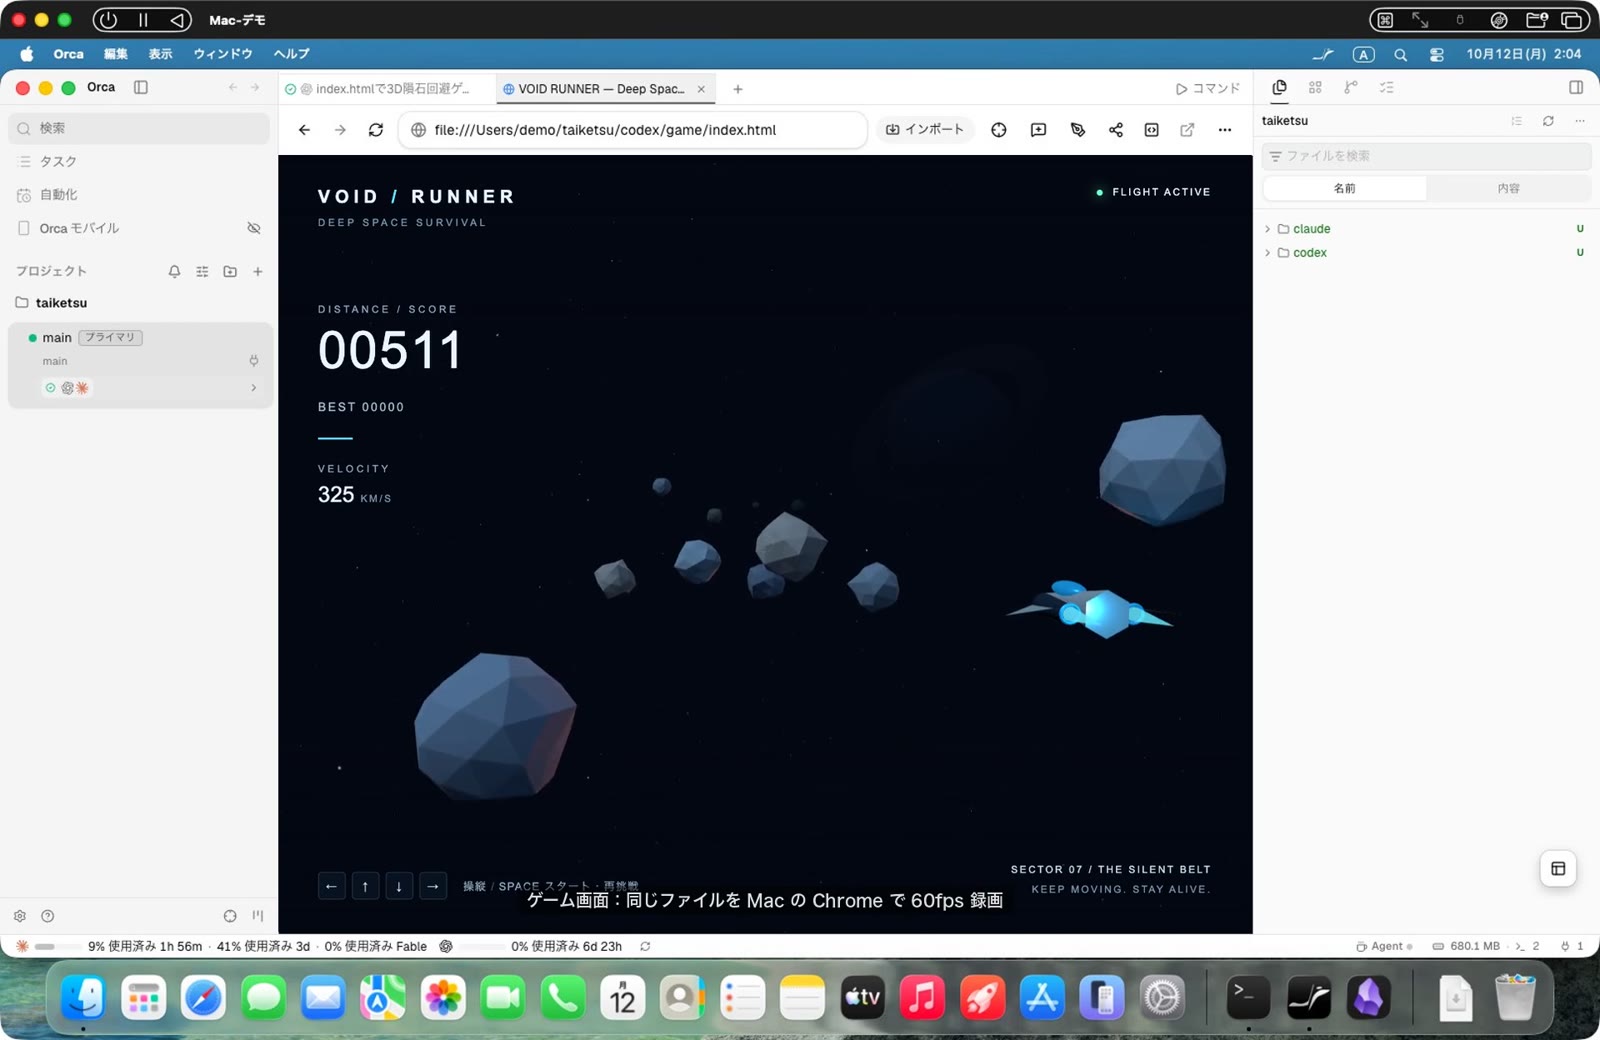The width and height of the screenshot is (1600, 1040).
Task: Click the search field labeled 検索
Action: click(x=139, y=128)
